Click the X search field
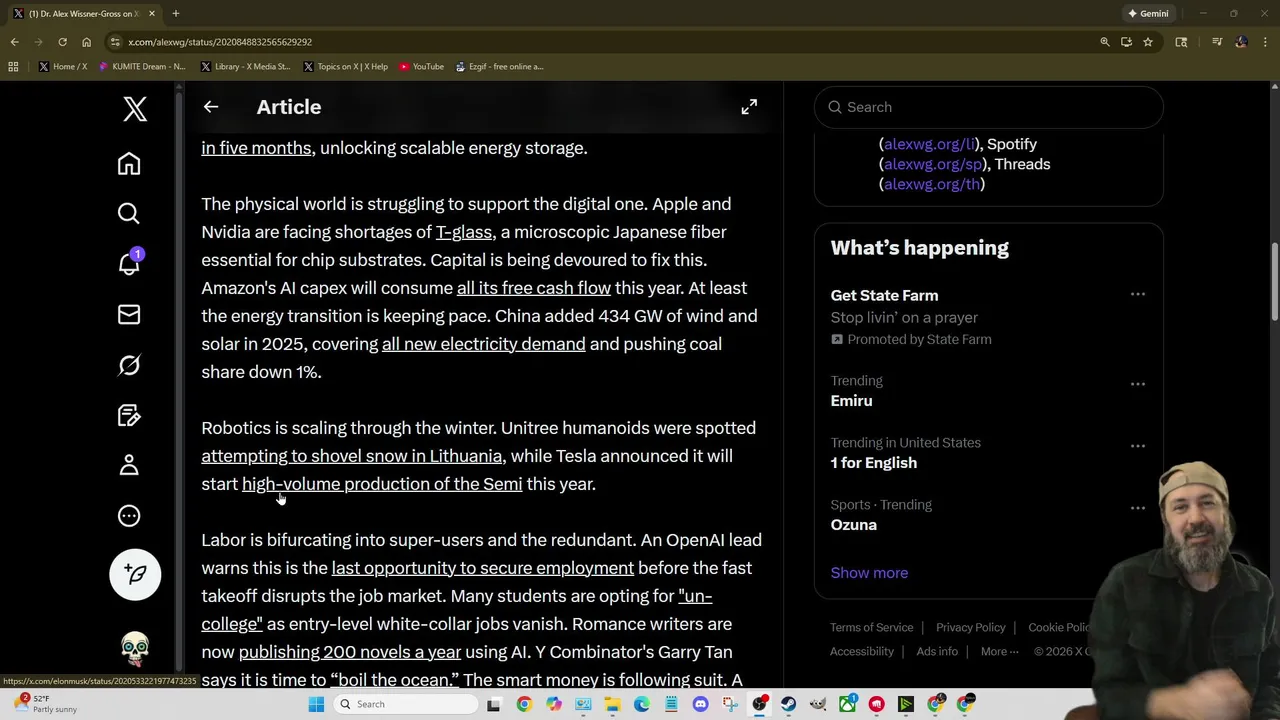Image resolution: width=1280 pixels, height=720 pixels. click(x=989, y=107)
